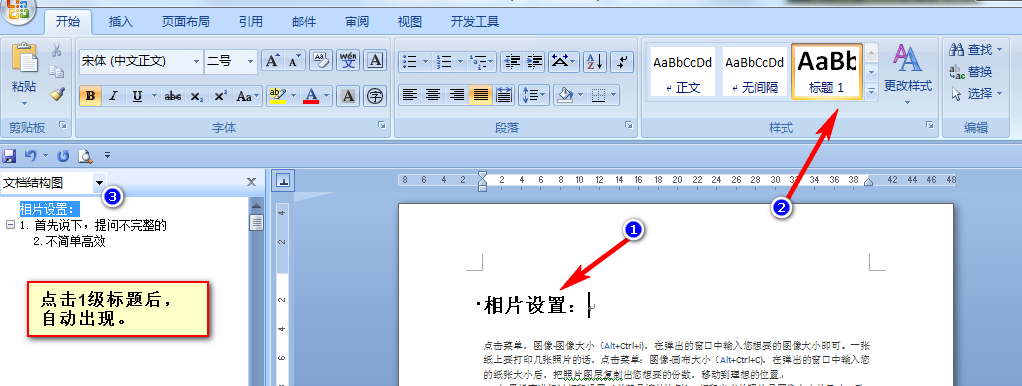Open the phonetic guide (wén) tool

point(348,61)
